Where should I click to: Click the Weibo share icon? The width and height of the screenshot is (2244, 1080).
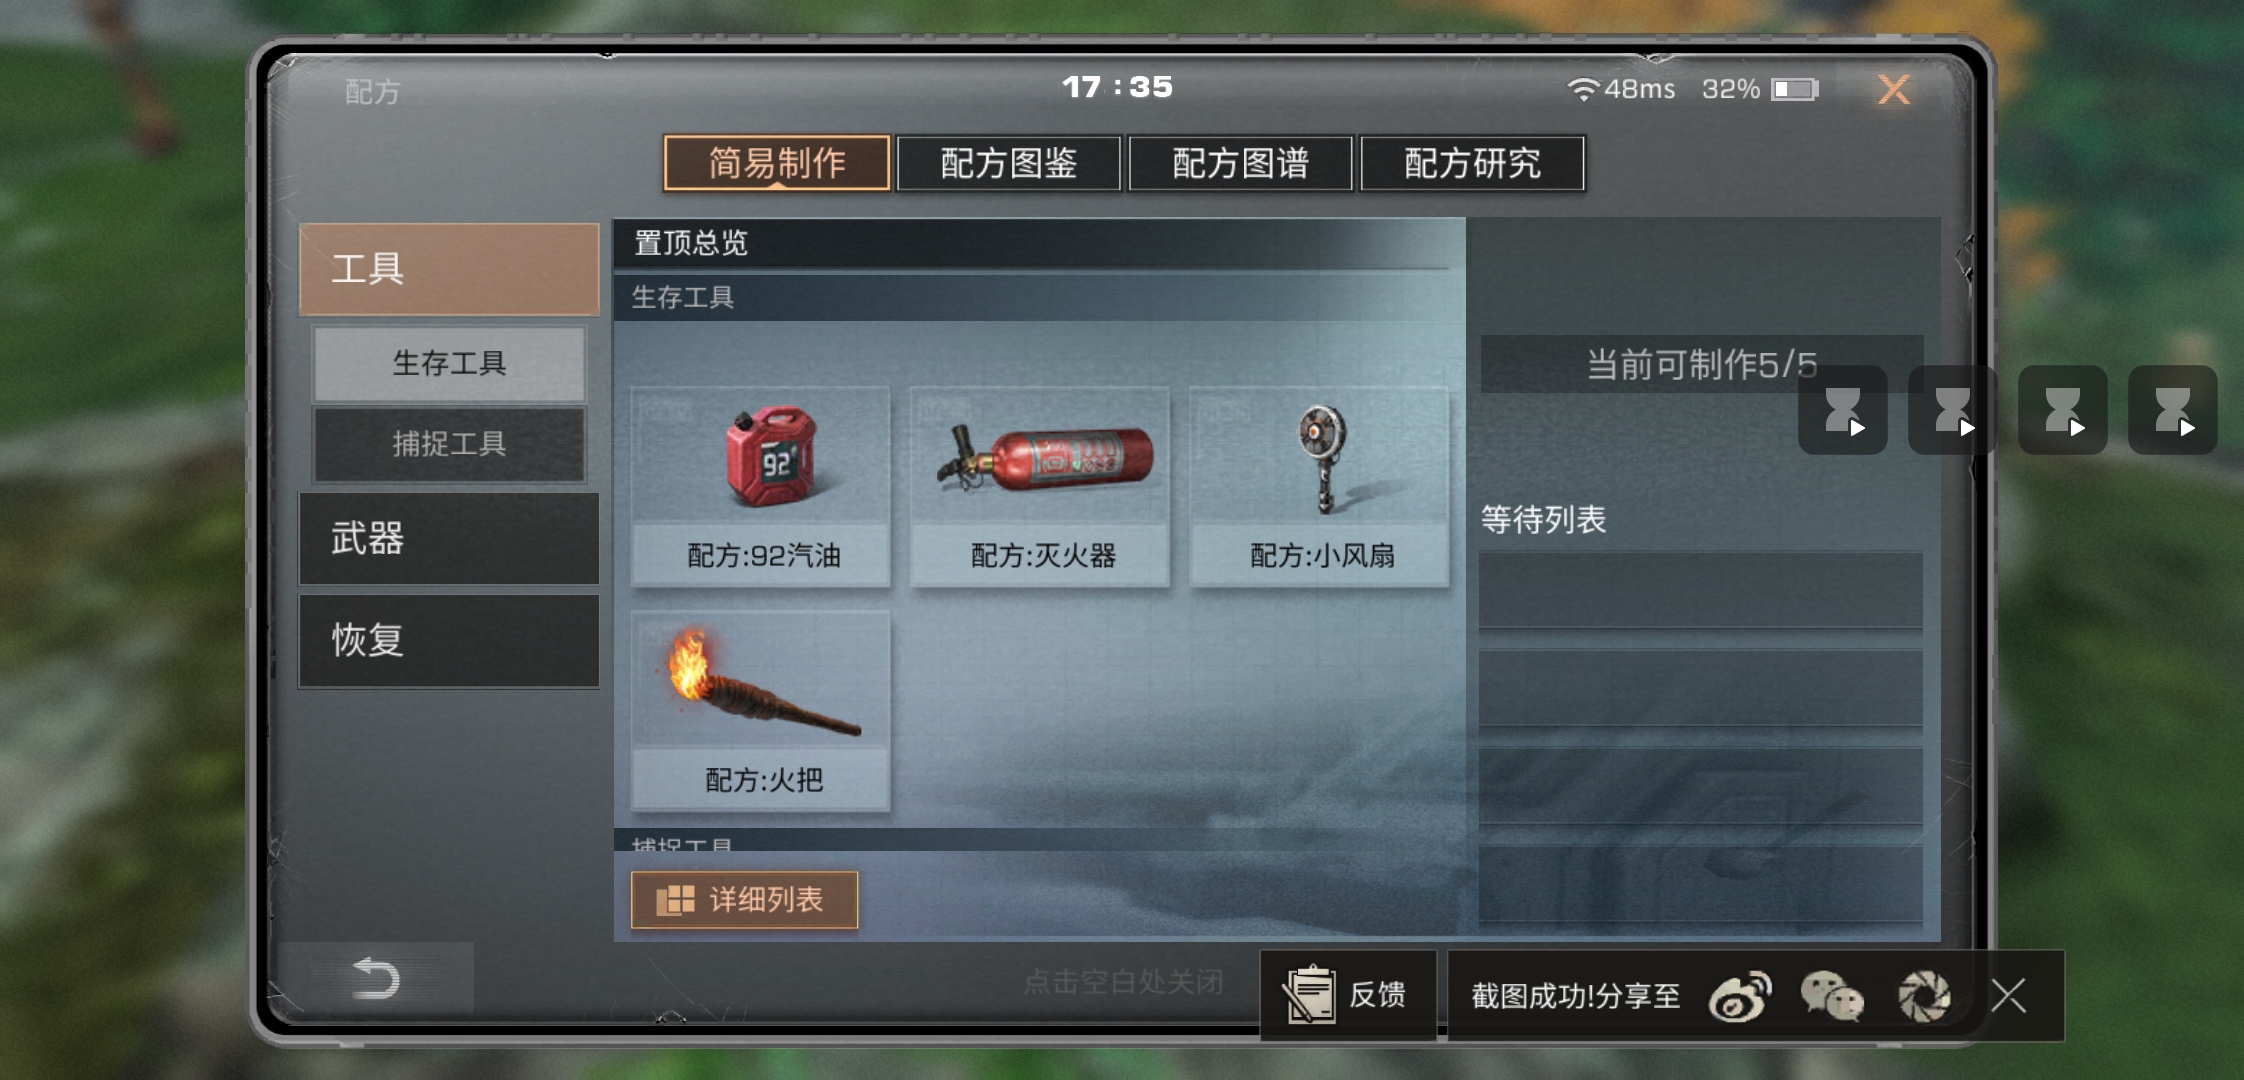coord(1740,996)
